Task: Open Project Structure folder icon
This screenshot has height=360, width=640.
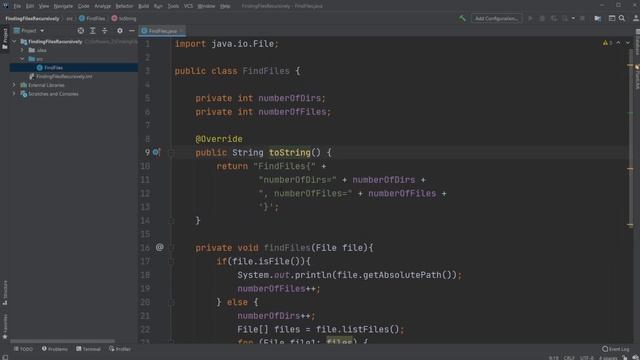Action: 598,18
